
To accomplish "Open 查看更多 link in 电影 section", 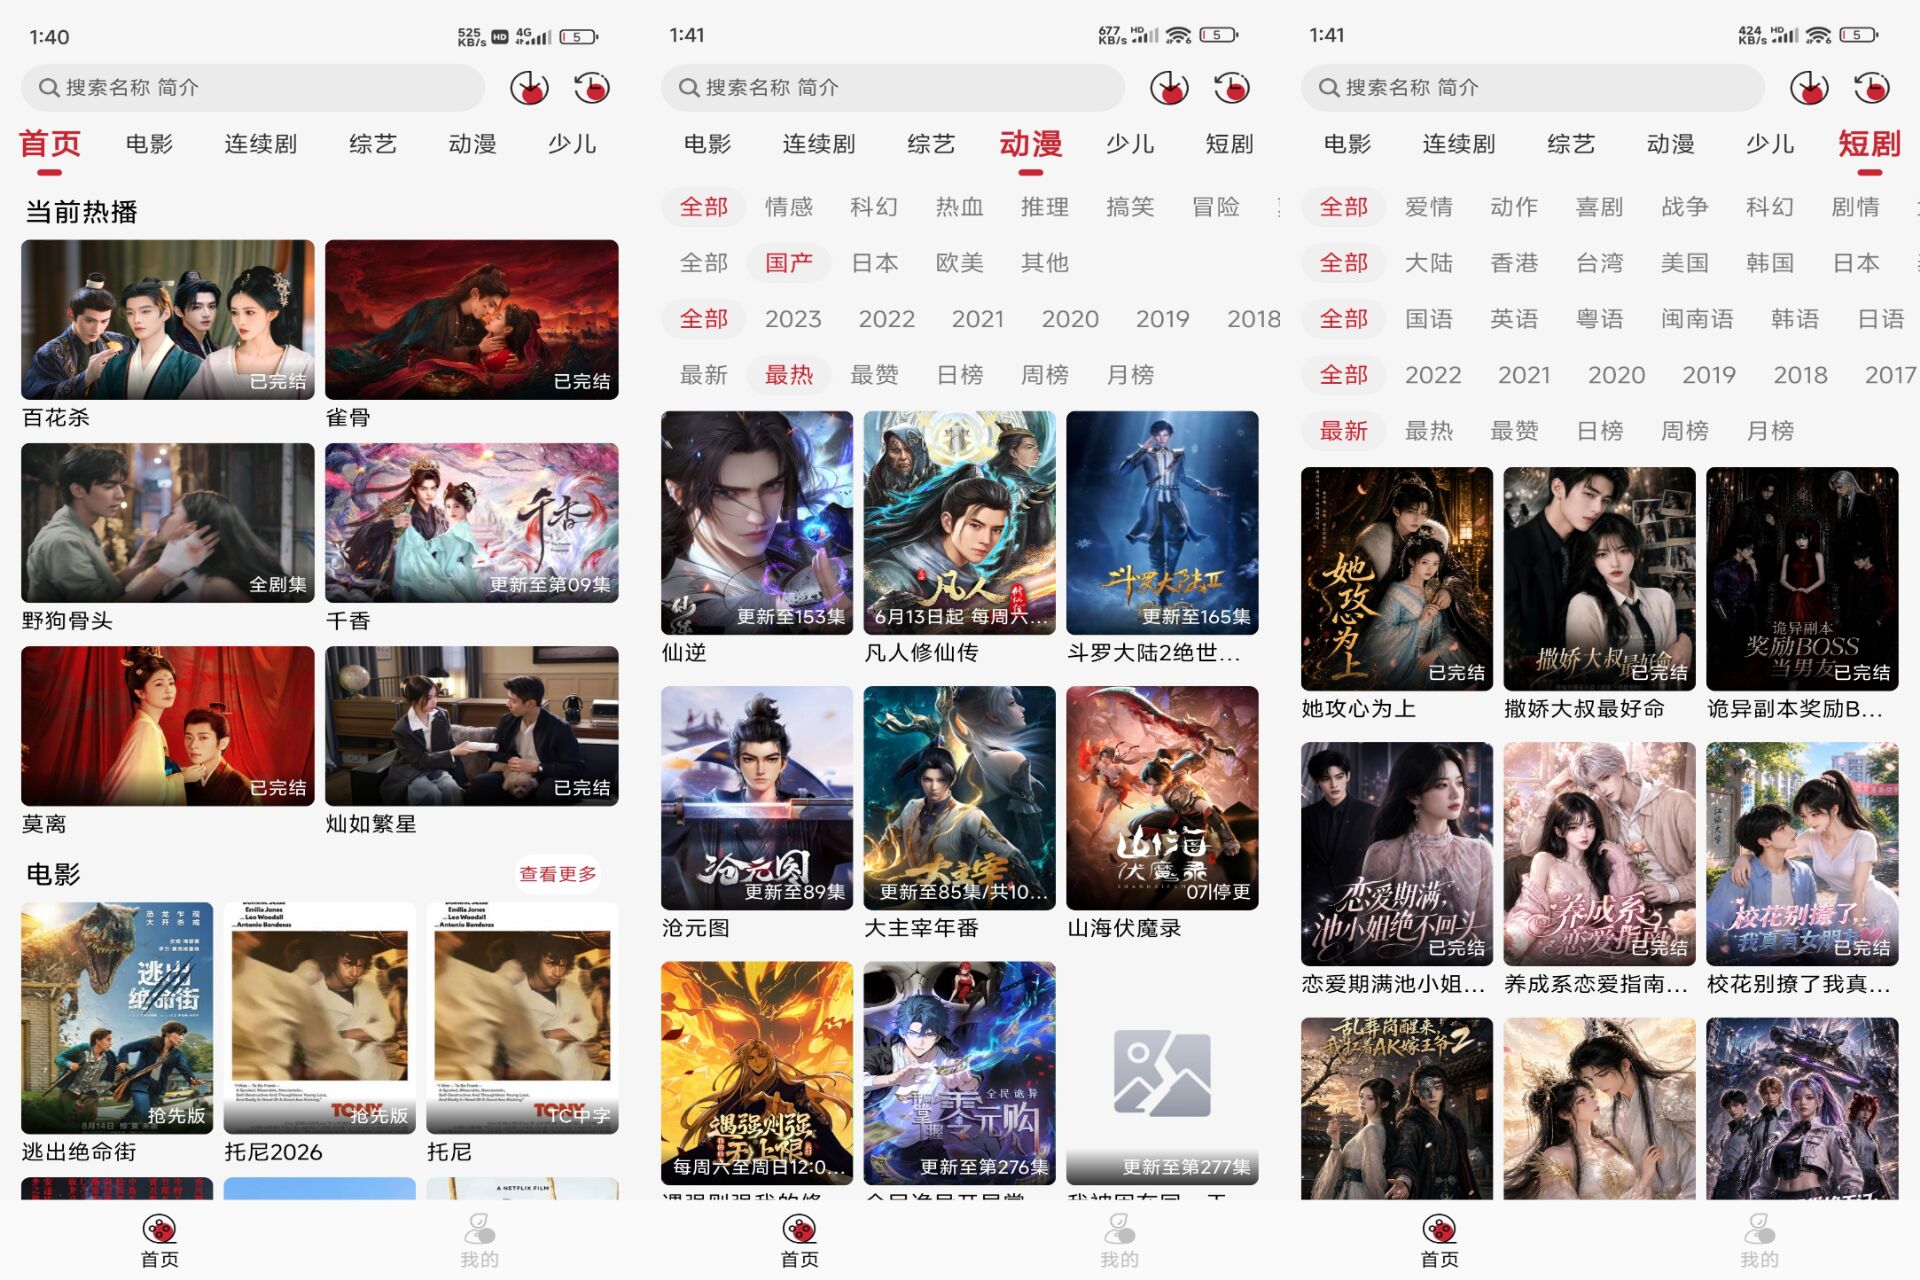I will click(558, 874).
